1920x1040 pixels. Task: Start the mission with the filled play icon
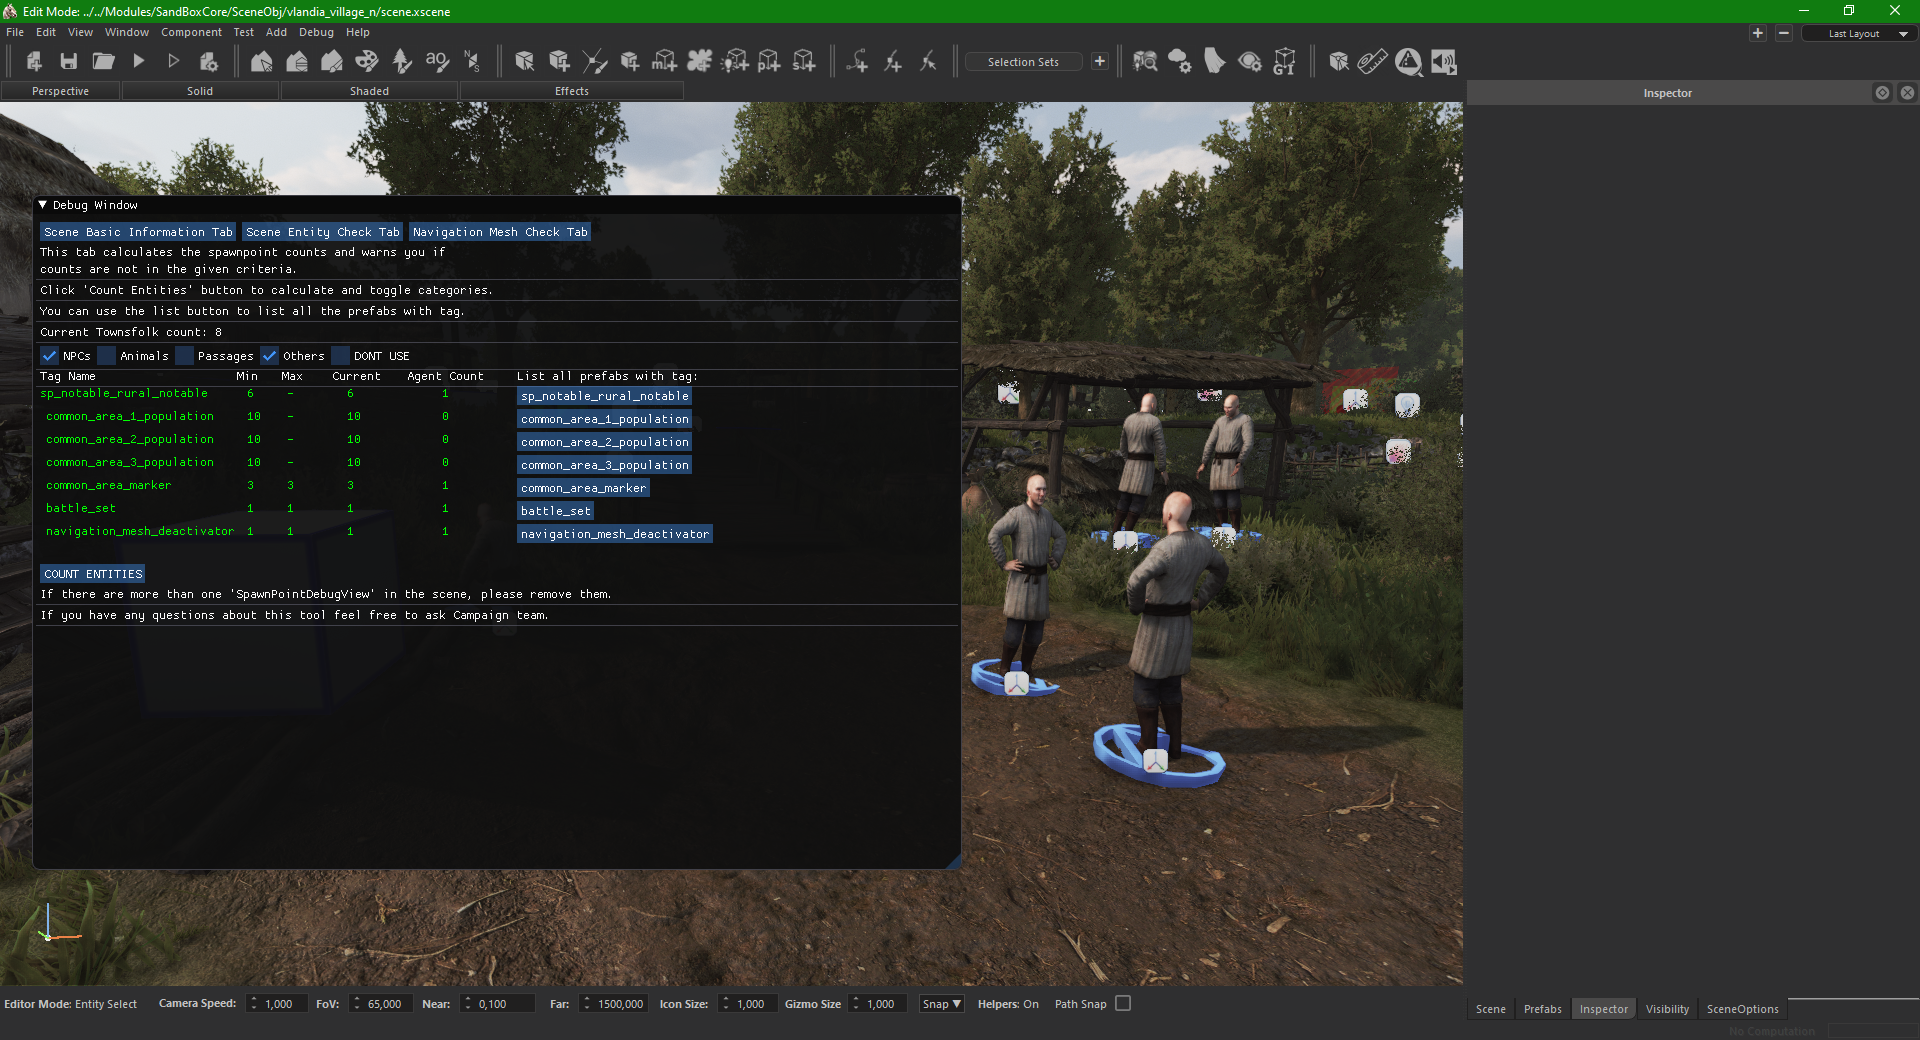pos(138,62)
